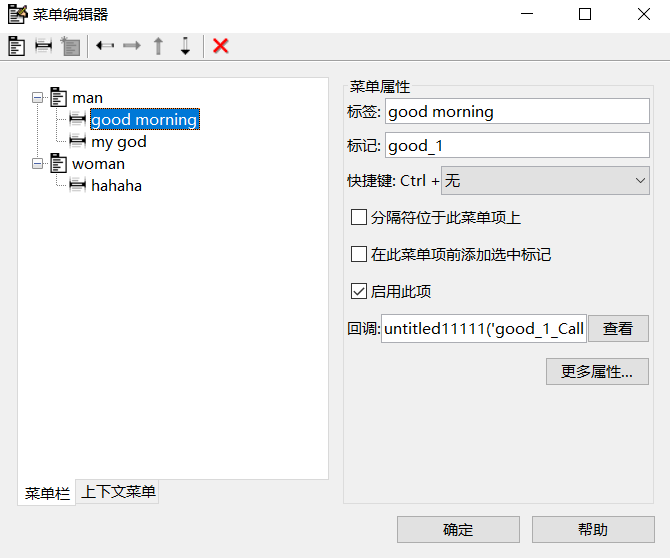Image resolution: width=670 pixels, height=558 pixels.
Task: Click the menu icon beside man
Action: coord(59,97)
